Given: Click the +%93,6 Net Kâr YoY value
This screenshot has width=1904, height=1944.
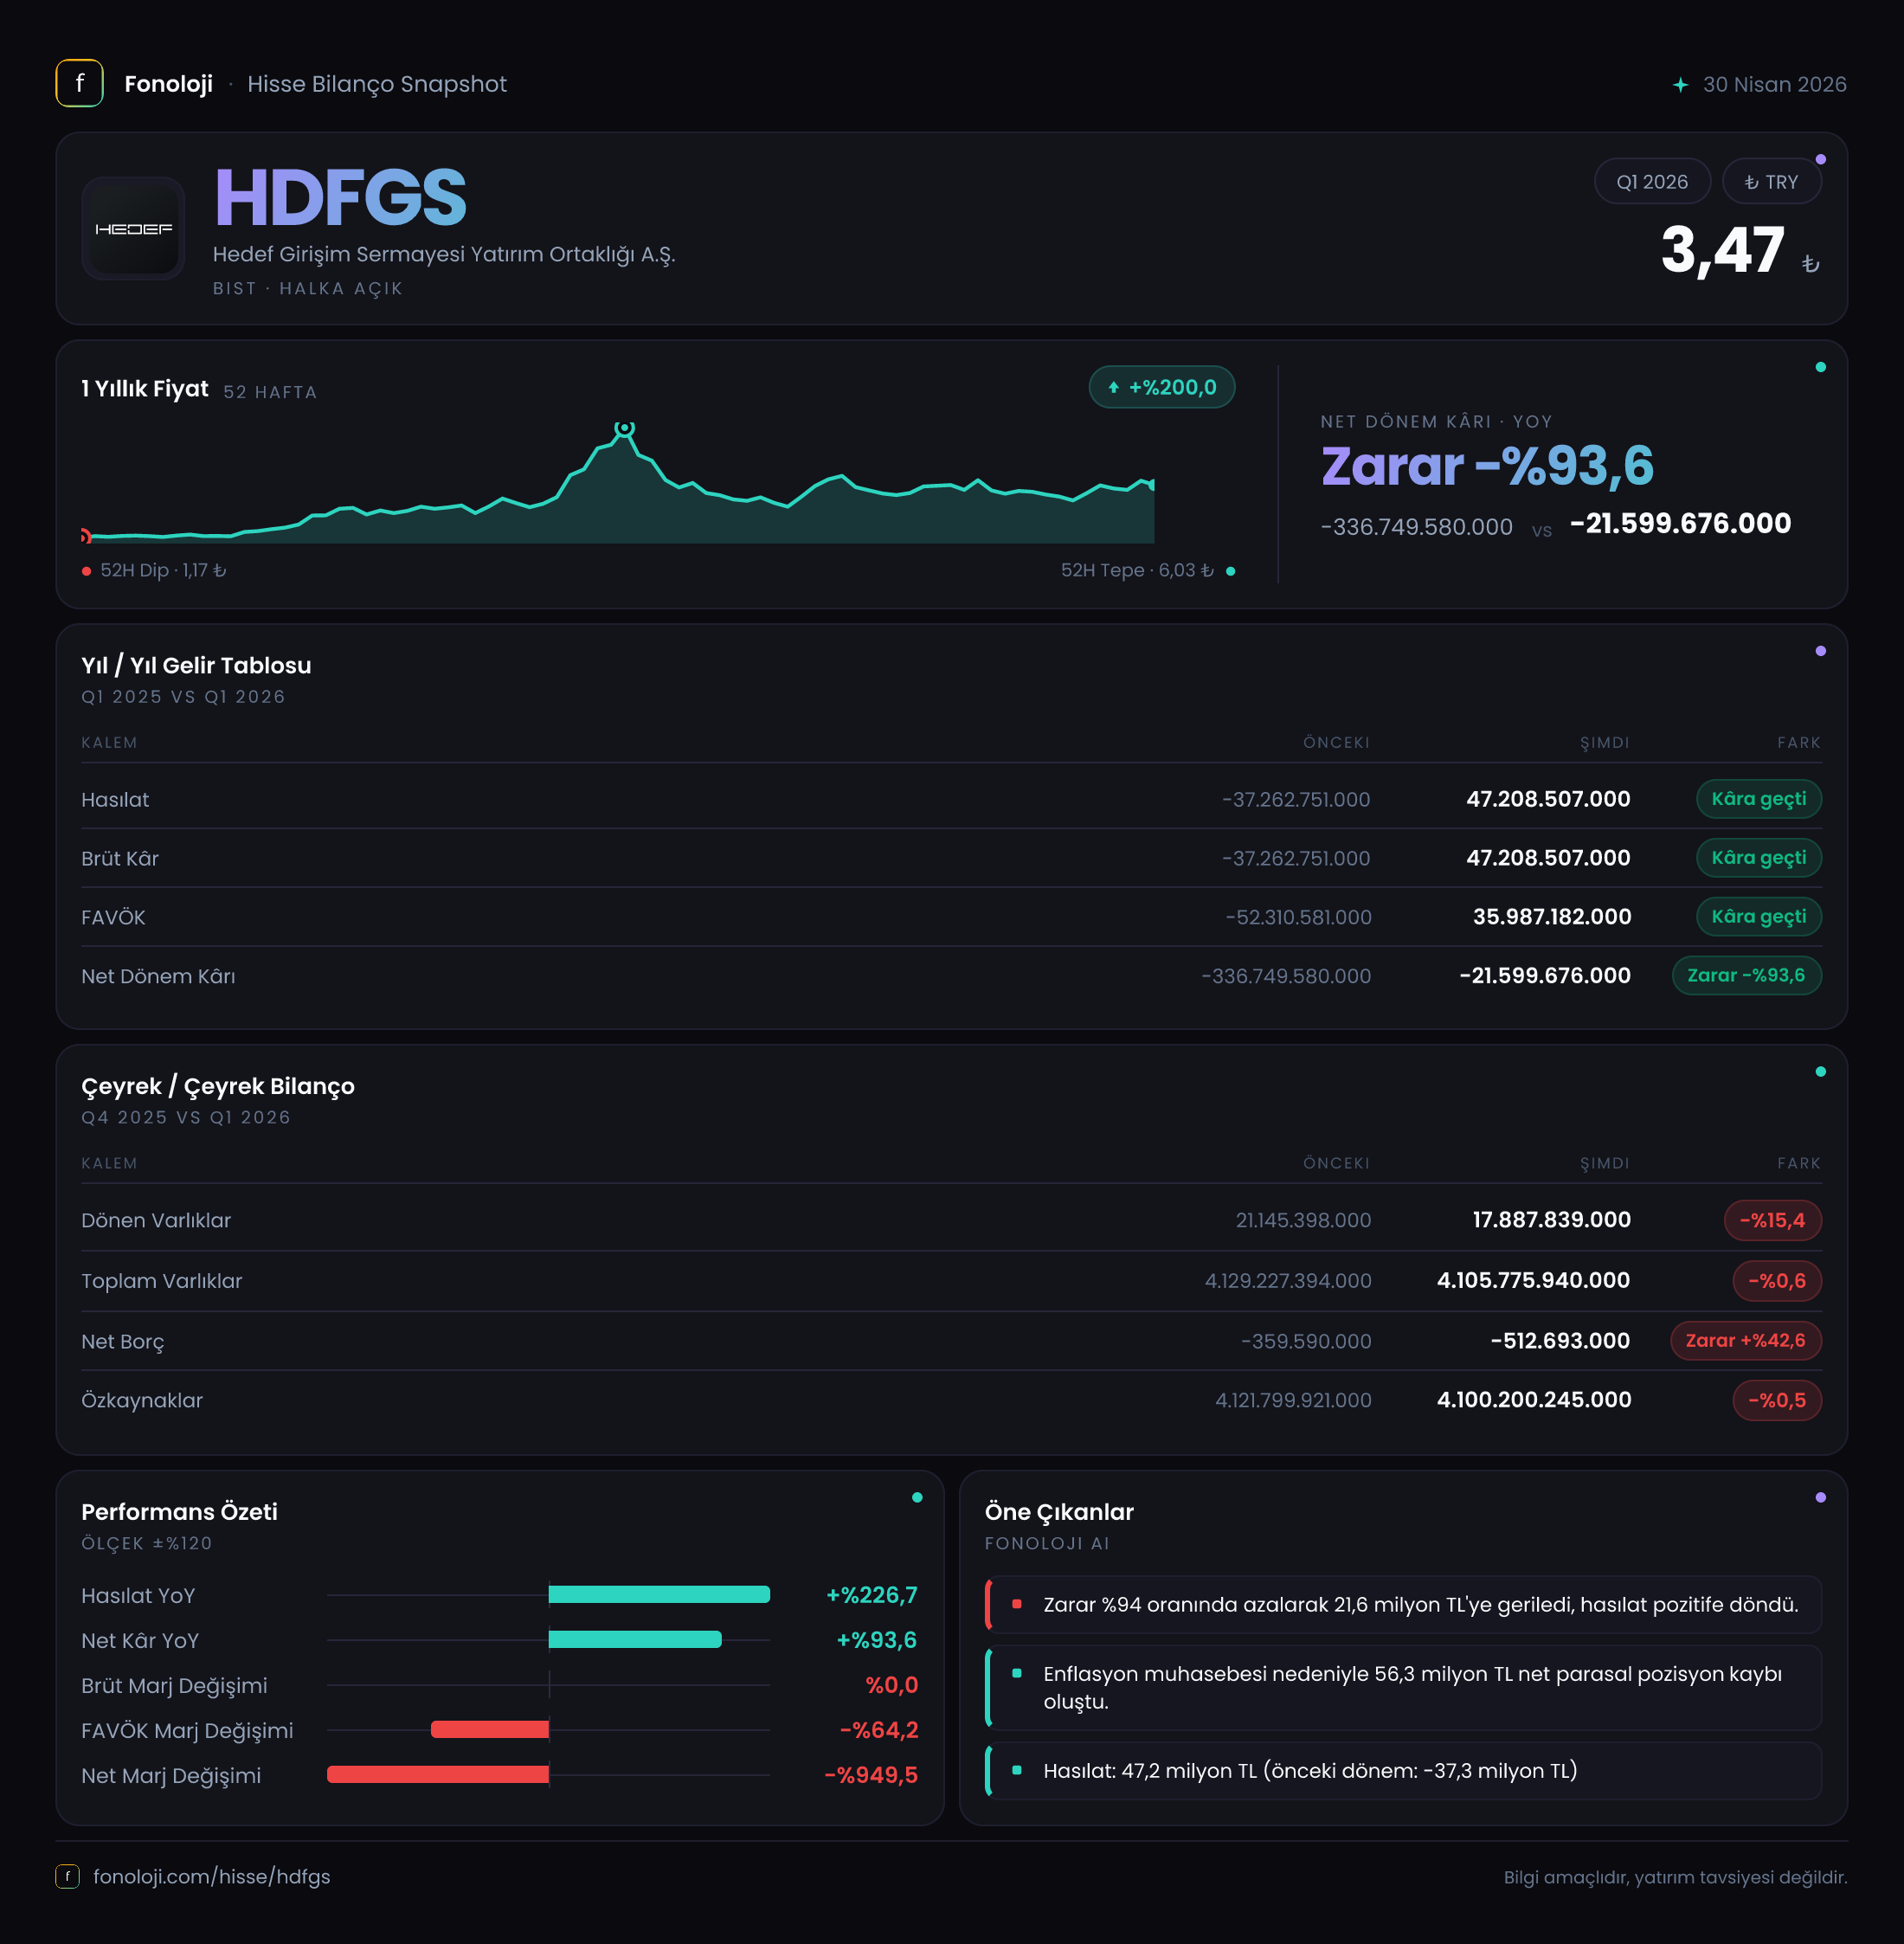Looking at the screenshot, I should [877, 1640].
